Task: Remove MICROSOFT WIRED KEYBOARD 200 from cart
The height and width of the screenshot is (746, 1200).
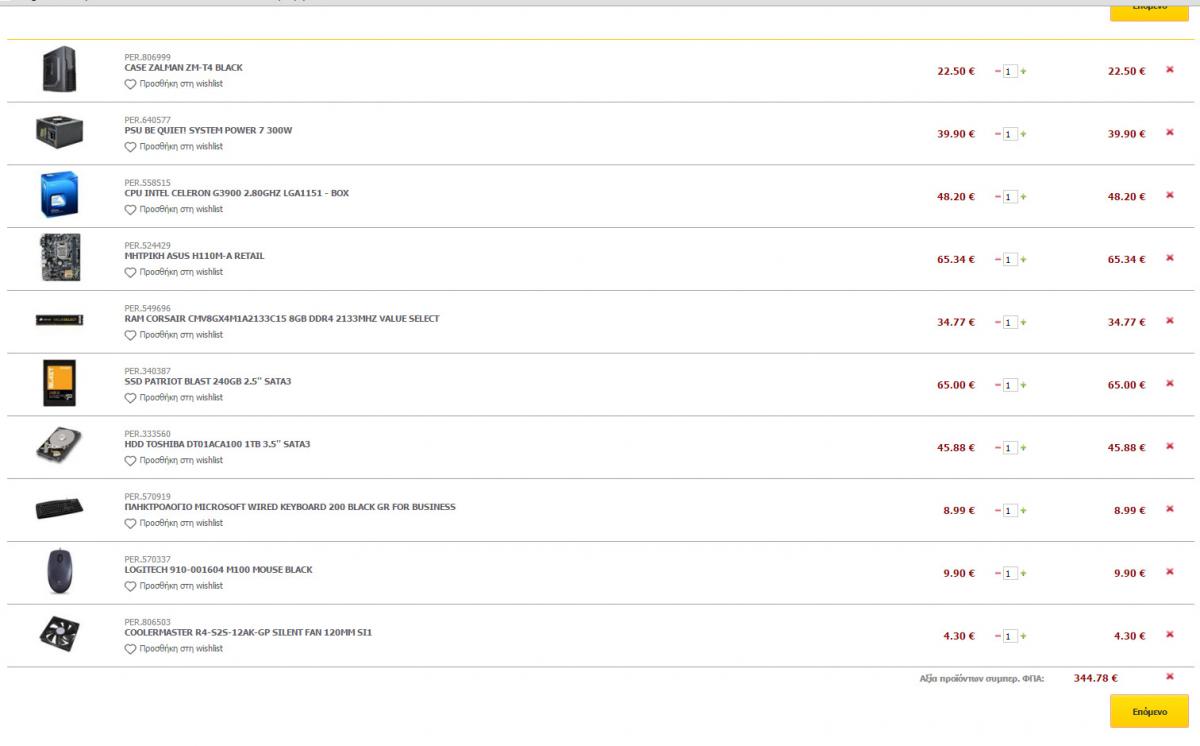Action: pos(1170,509)
